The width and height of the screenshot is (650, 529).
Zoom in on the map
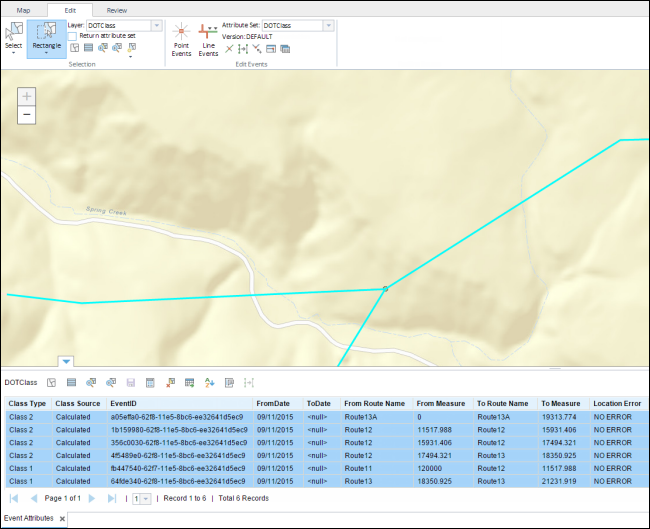click(x=27, y=97)
